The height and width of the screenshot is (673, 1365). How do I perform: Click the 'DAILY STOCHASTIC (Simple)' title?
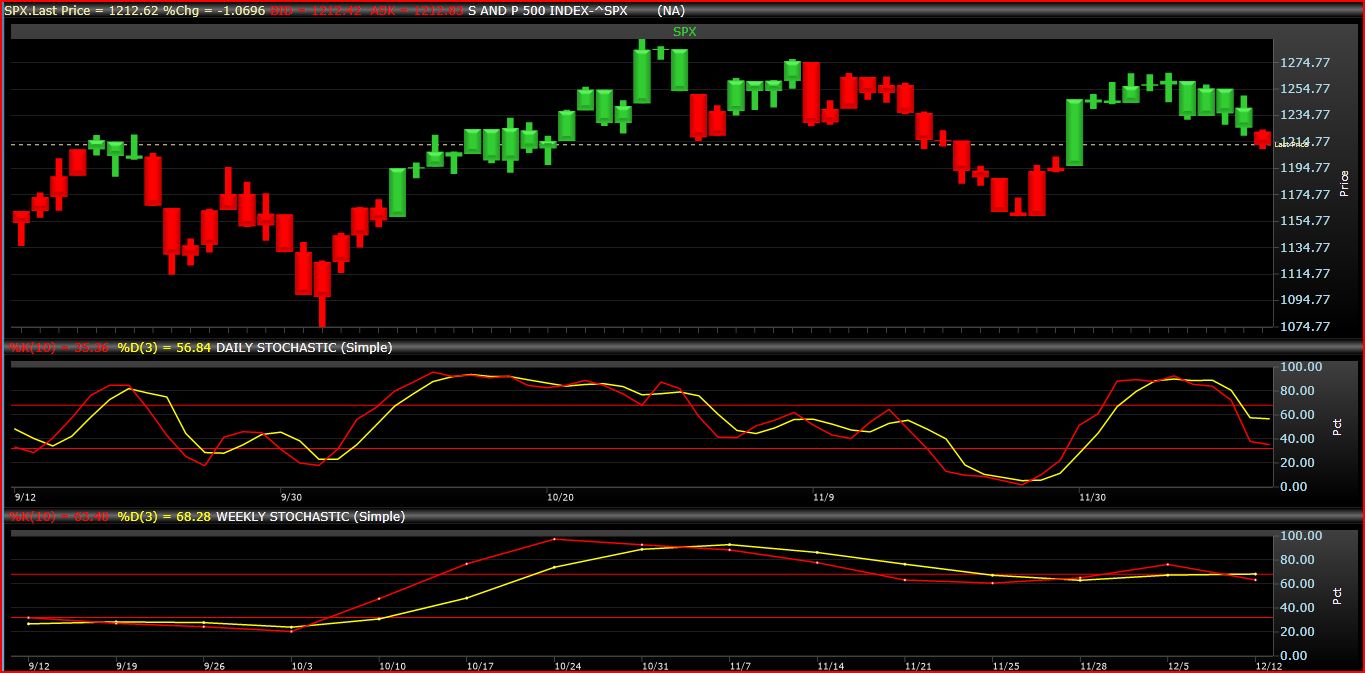coord(304,348)
